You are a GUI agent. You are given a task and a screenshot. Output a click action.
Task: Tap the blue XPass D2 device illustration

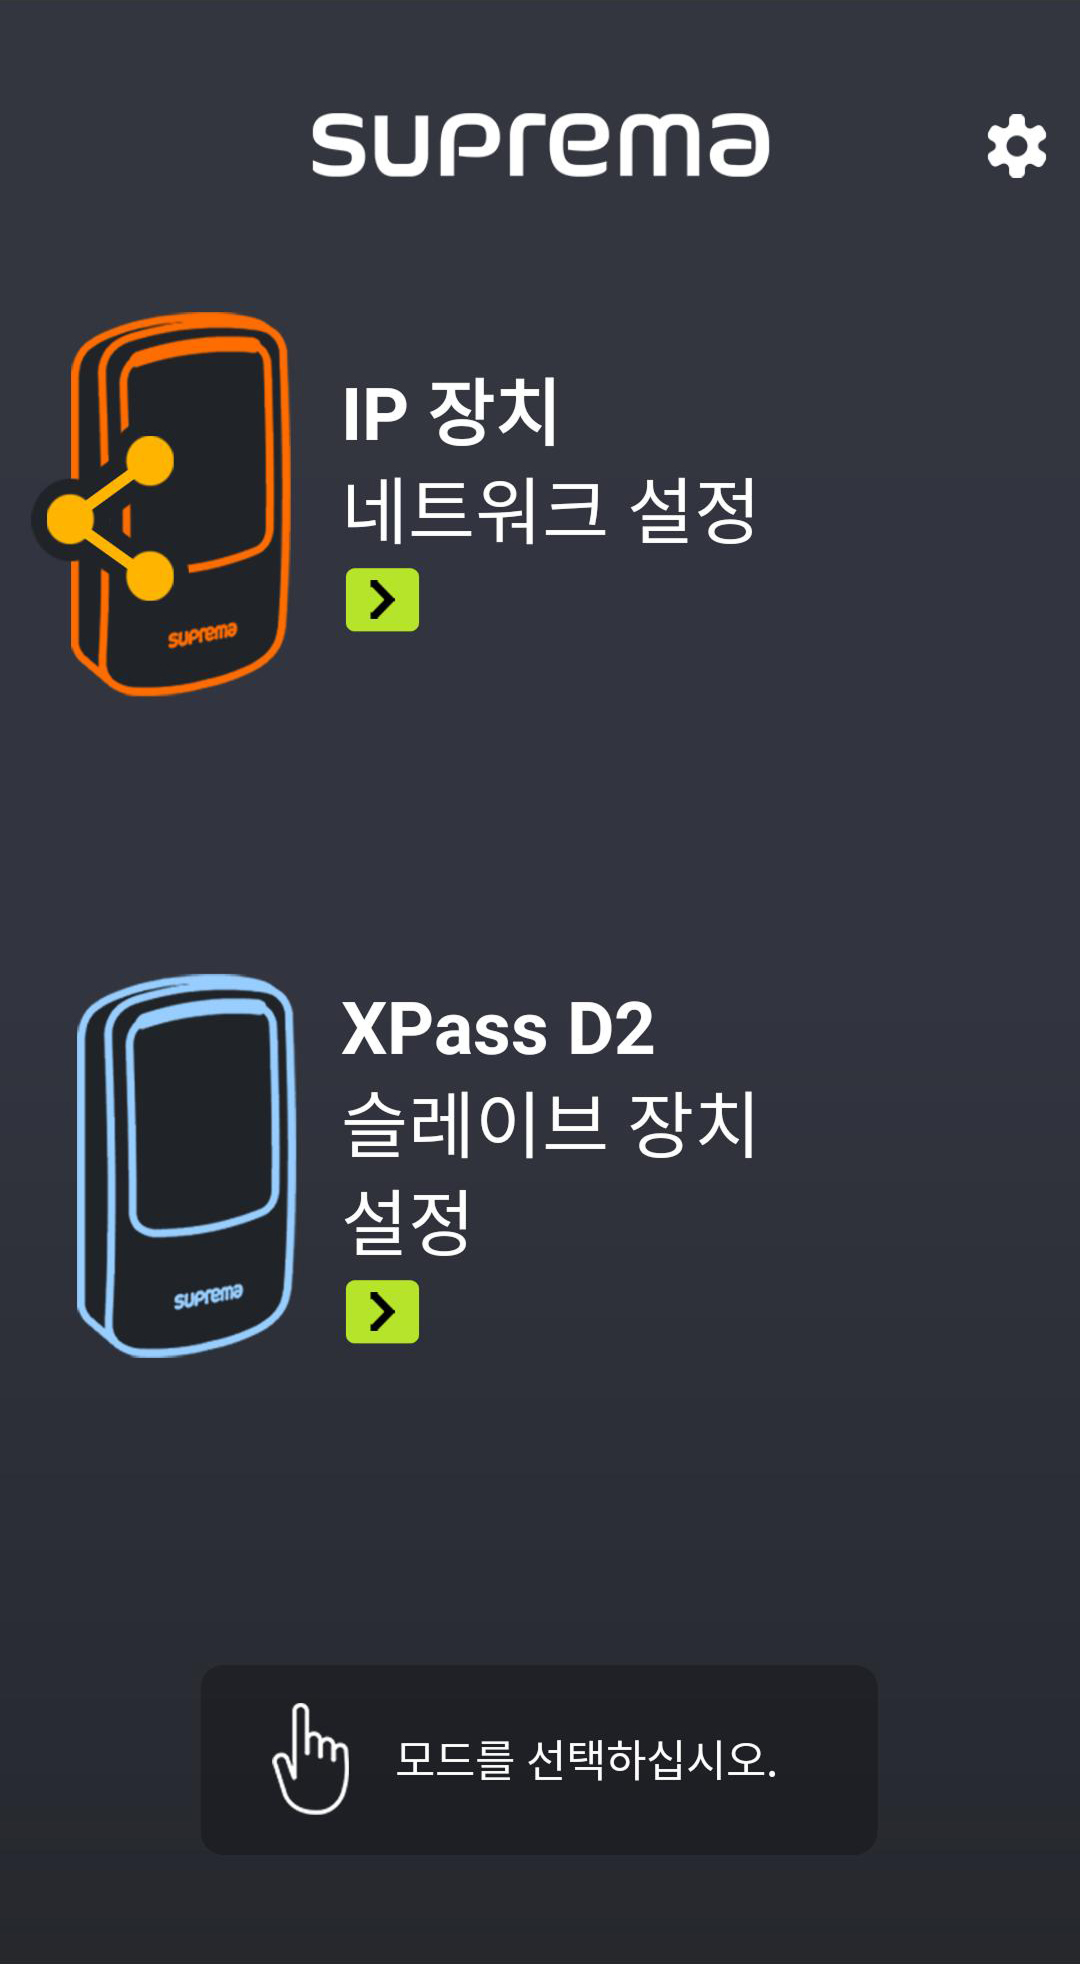pyautogui.click(x=186, y=1165)
